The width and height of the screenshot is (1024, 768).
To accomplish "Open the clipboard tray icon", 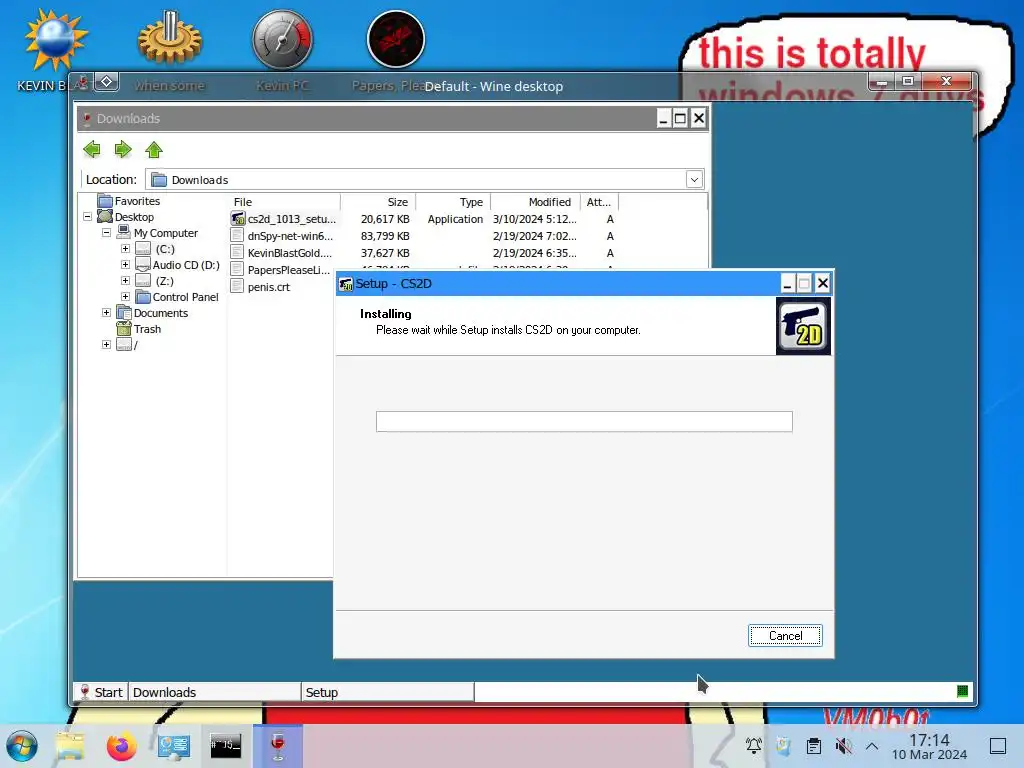I will [814, 746].
